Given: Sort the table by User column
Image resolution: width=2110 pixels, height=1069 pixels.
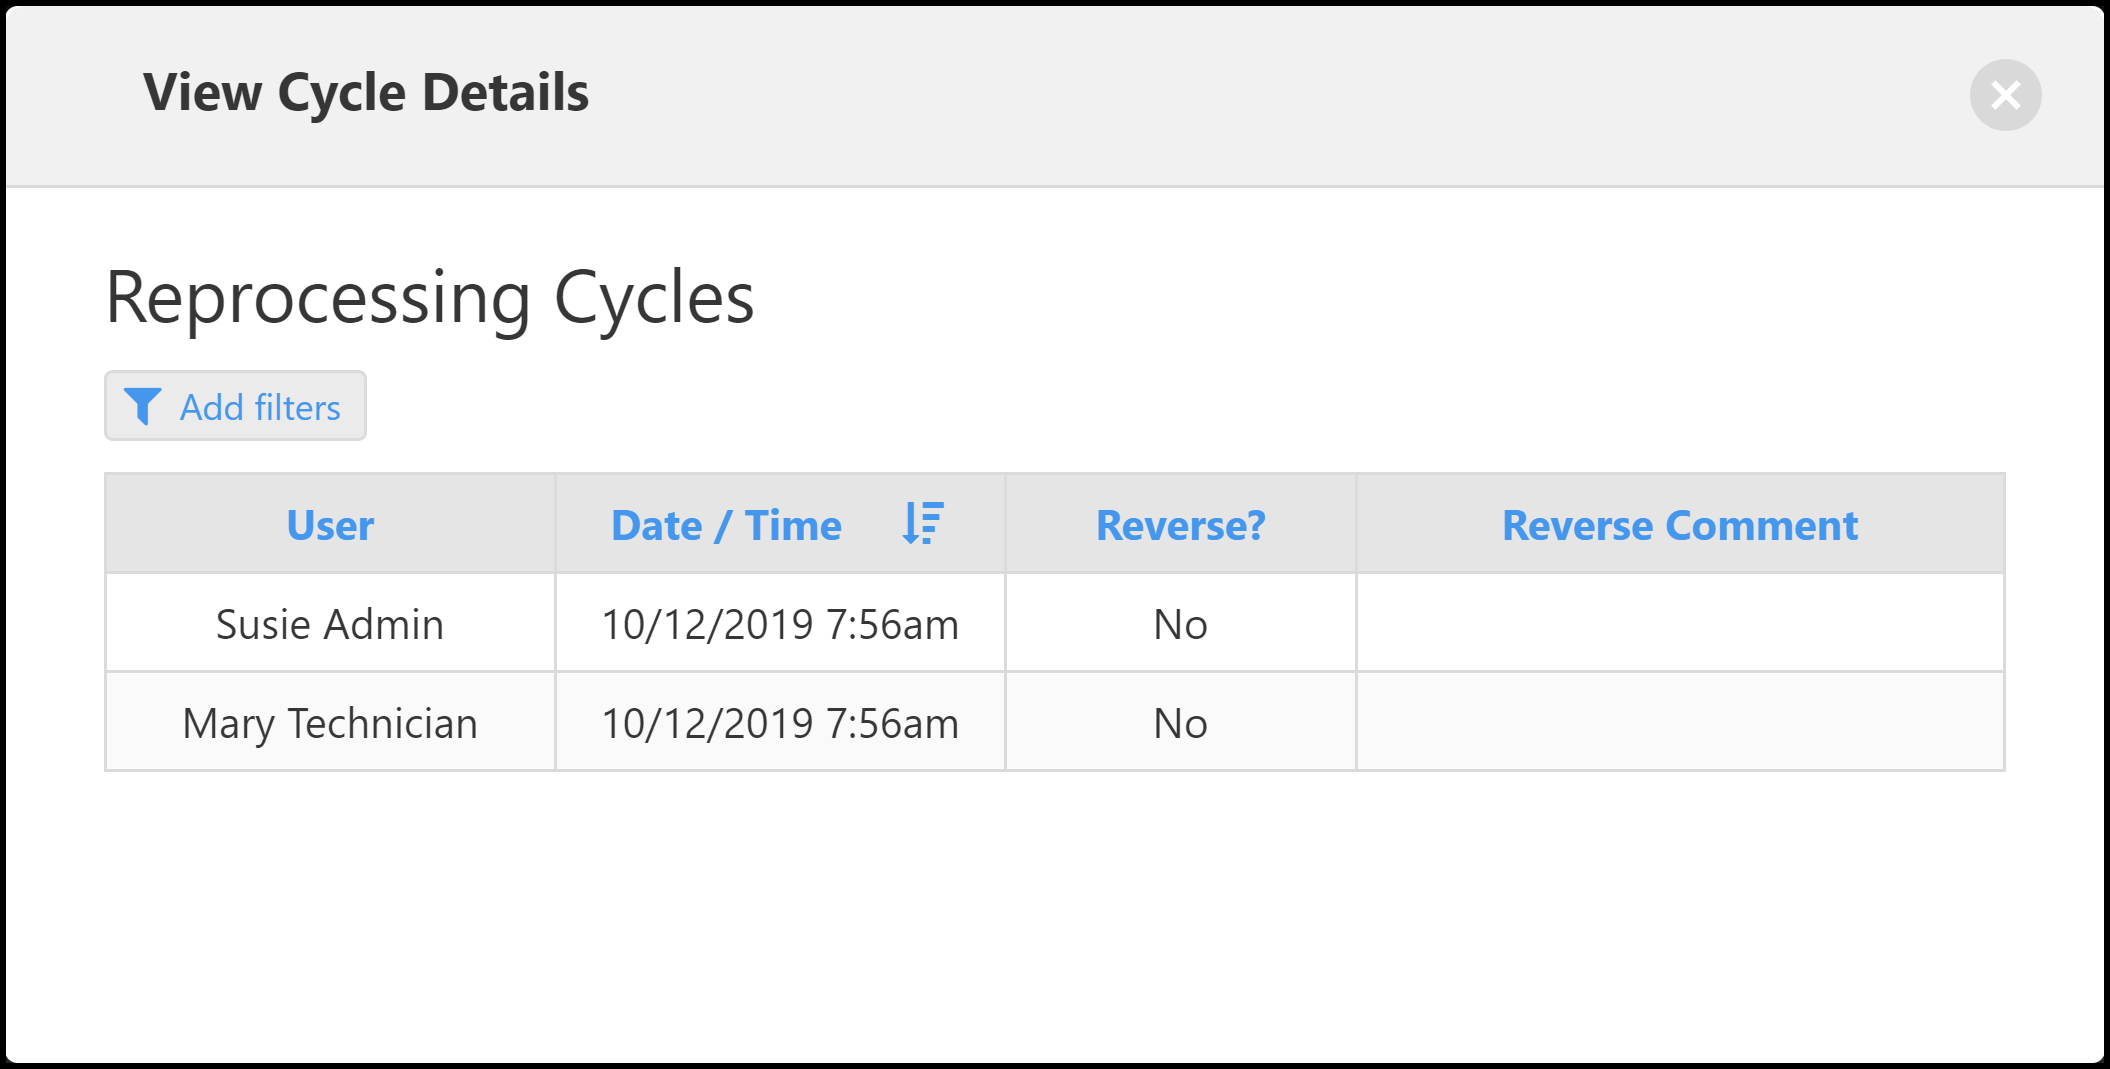Looking at the screenshot, I should [x=330, y=526].
